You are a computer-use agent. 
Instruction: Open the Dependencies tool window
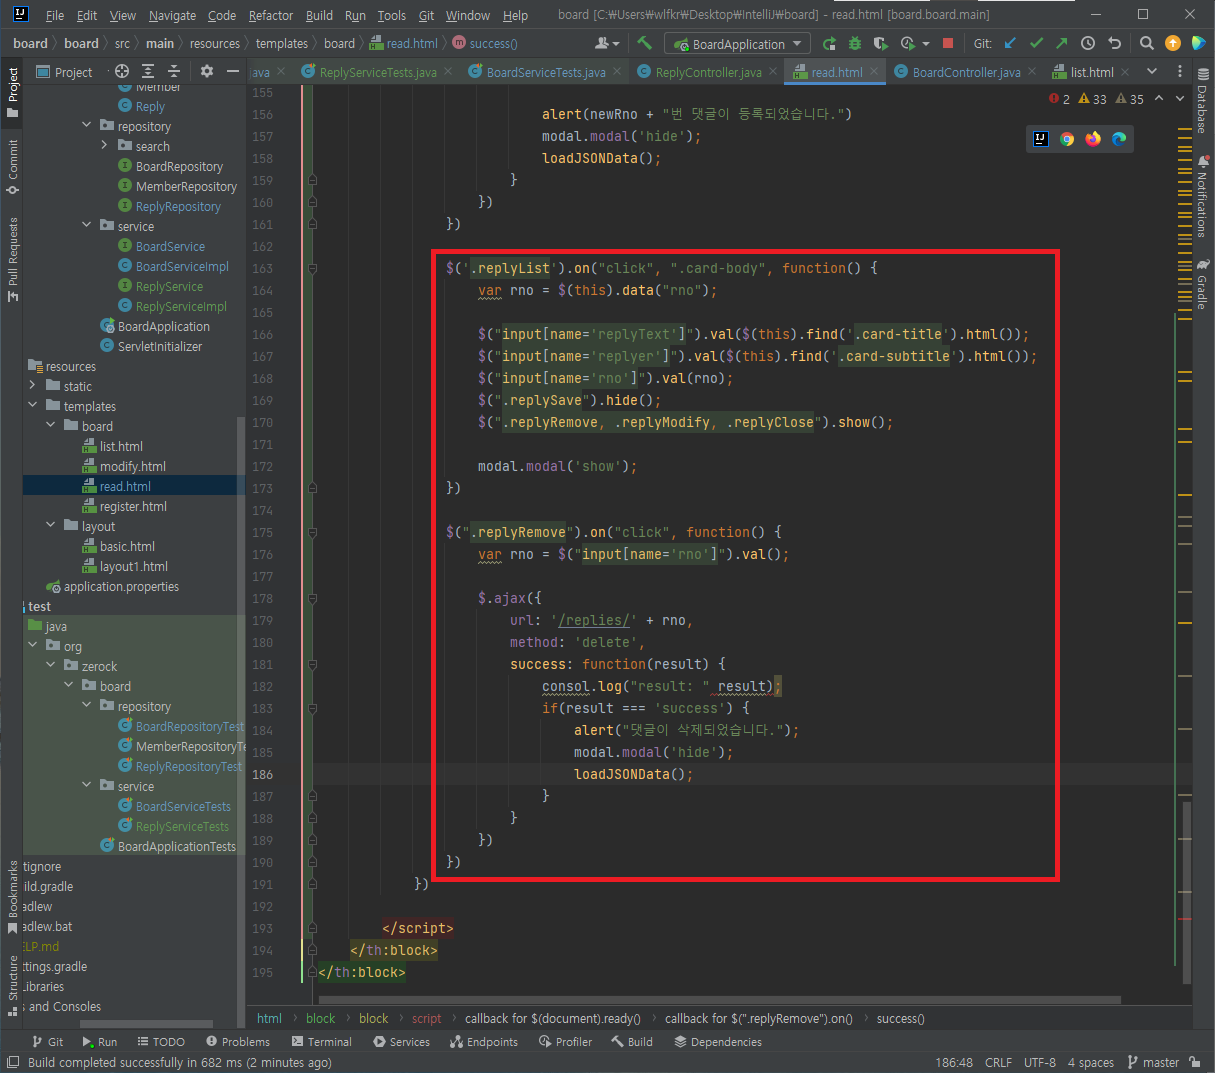(717, 1041)
